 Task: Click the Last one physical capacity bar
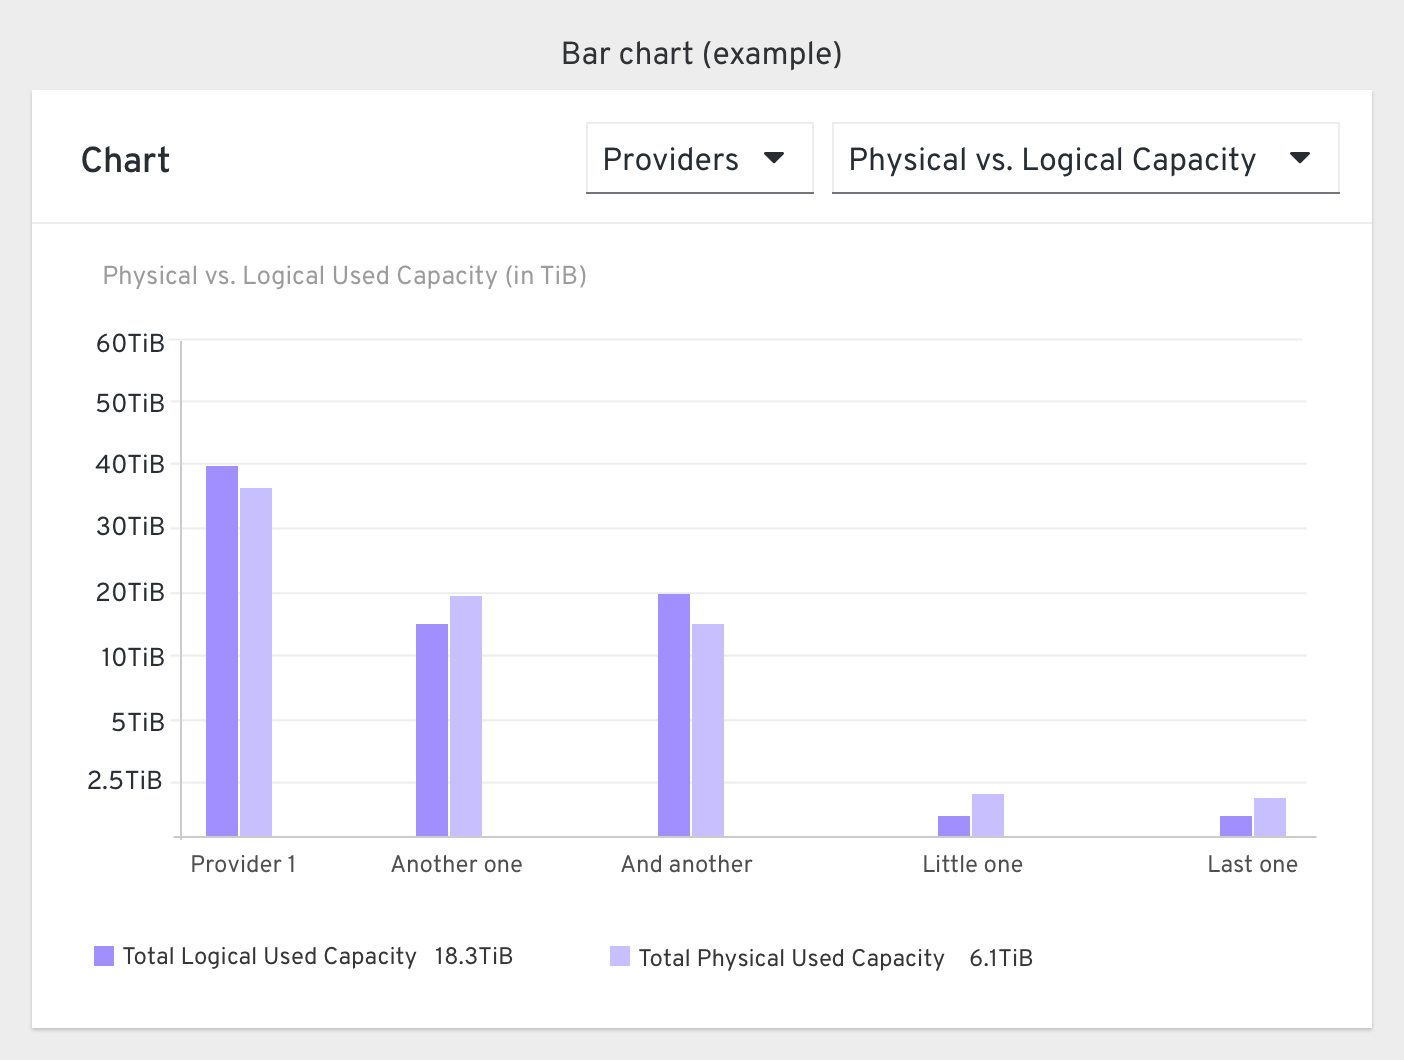click(1270, 817)
